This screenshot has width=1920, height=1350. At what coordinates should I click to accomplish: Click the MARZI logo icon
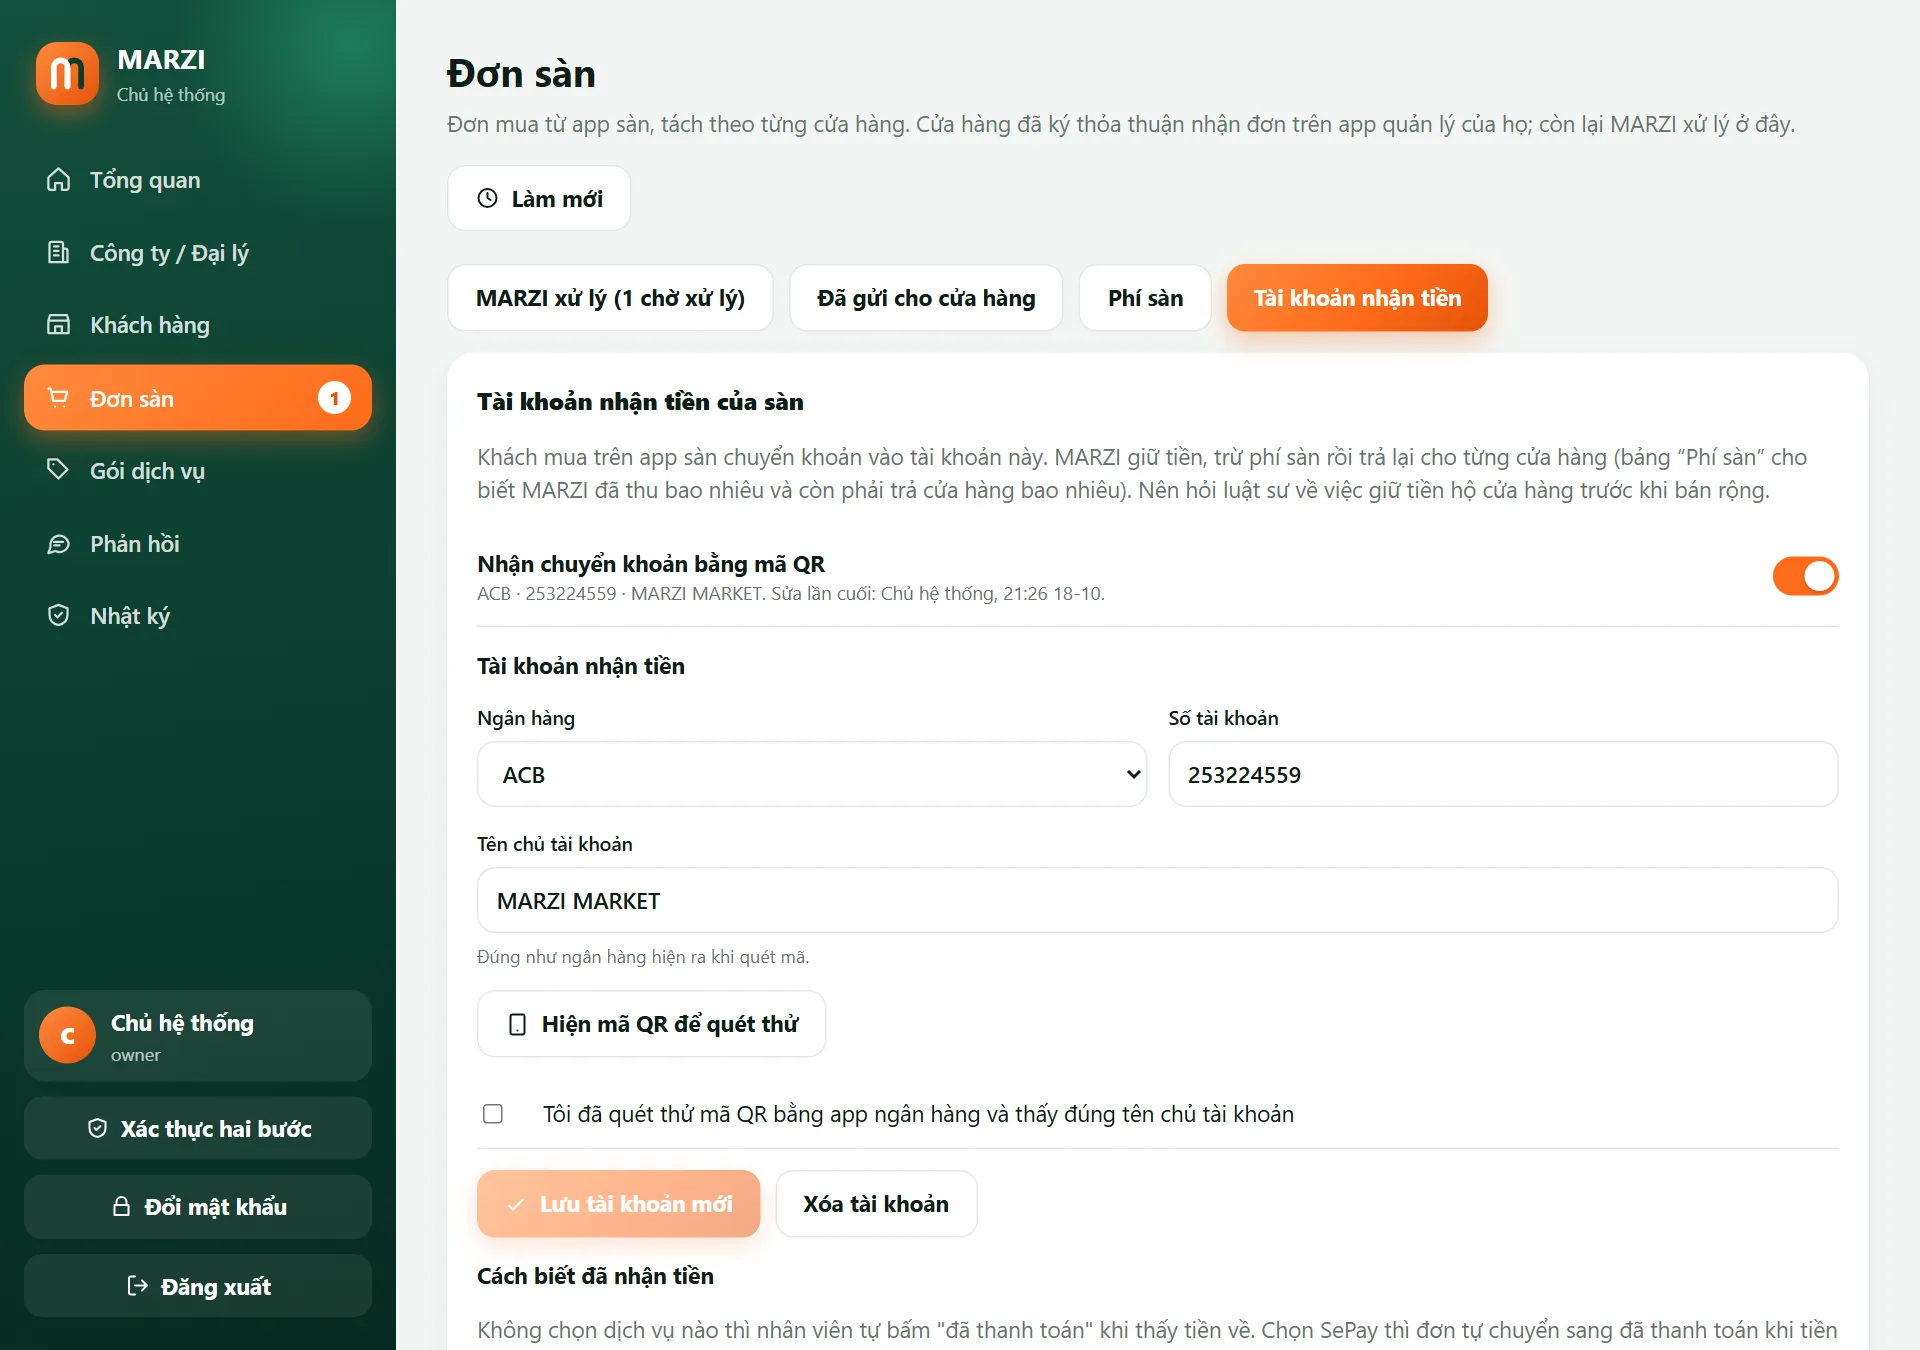[x=67, y=73]
